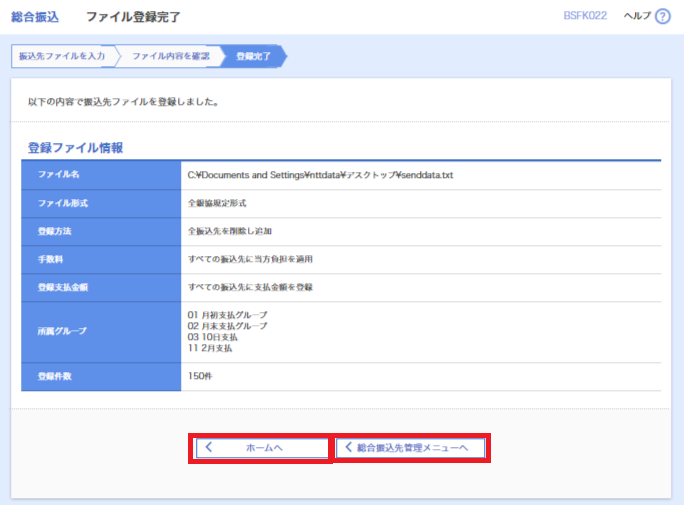Go back with the ホームへ button
This screenshot has width=684, height=505.
pyautogui.click(x=262, y=448)
